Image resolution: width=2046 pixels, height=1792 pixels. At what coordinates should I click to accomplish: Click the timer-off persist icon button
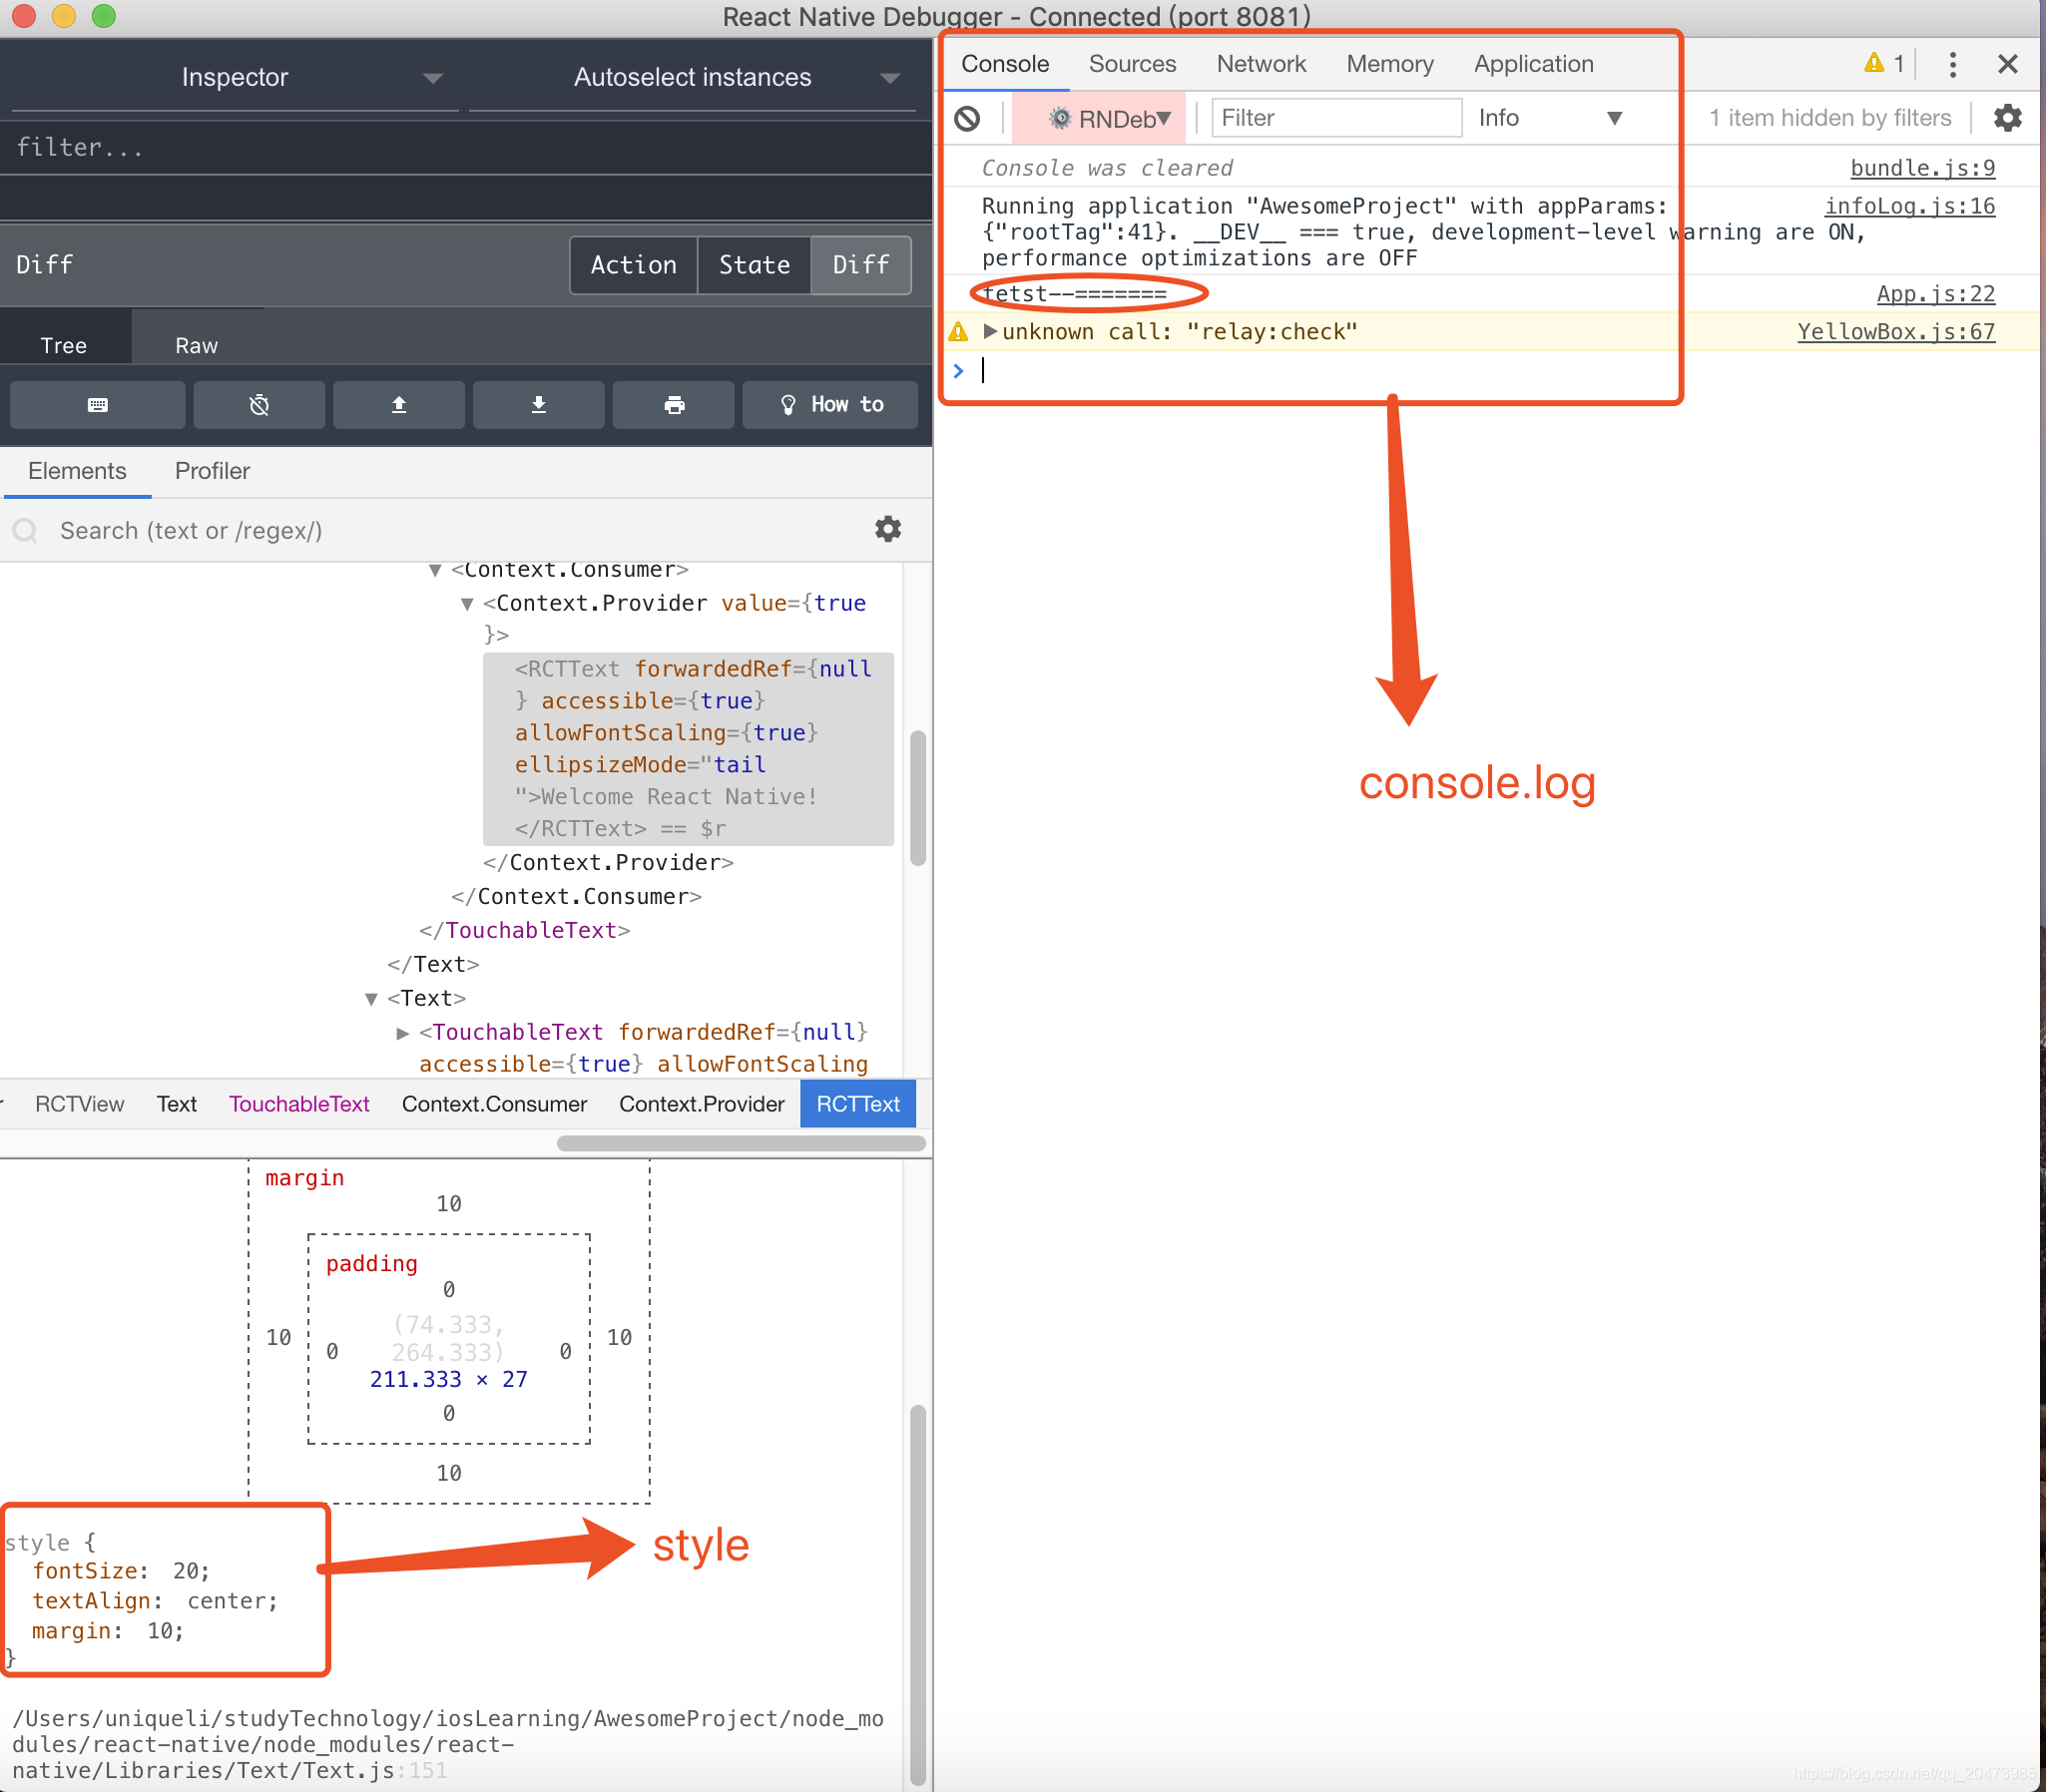tap(259, 405)
